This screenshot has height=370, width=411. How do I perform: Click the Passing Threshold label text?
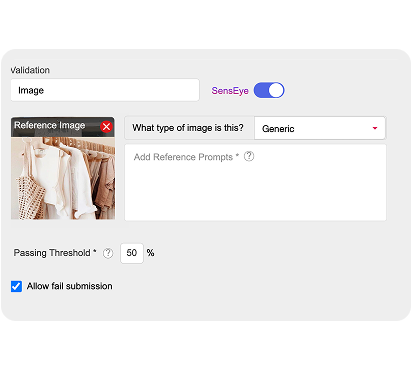click(x=55, y=253)
